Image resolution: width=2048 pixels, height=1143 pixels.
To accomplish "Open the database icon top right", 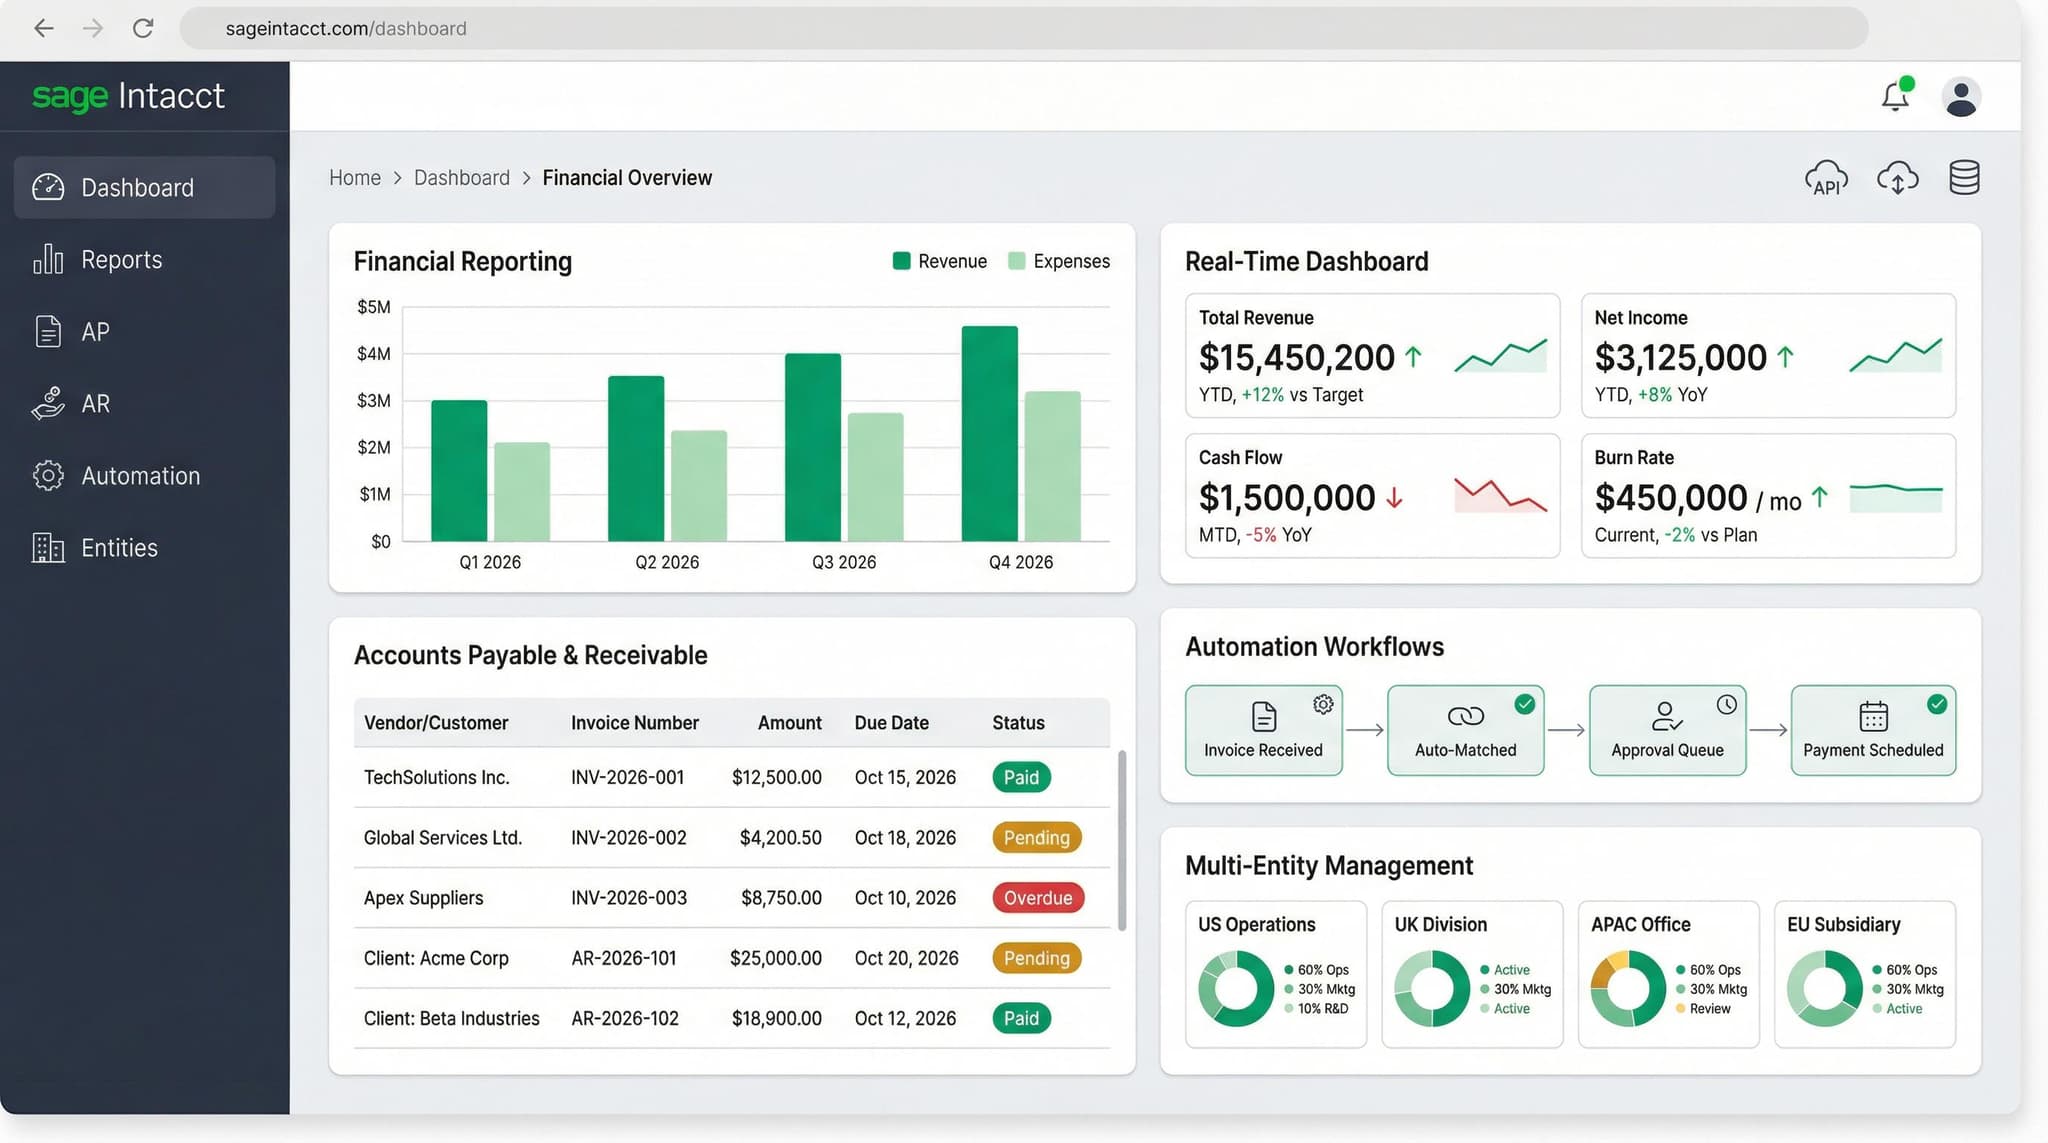I will (x=1962, y=177).
